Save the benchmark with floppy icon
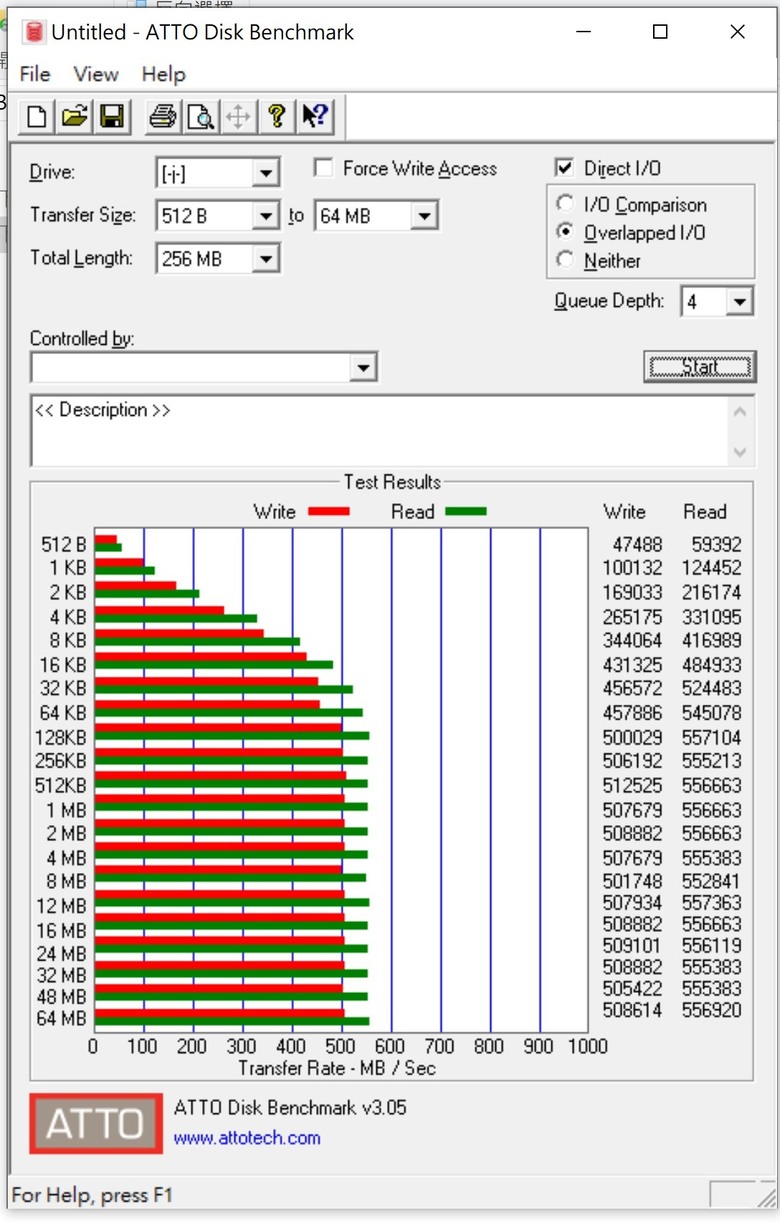The image size is (780, 1223). [x=111, y=117]
